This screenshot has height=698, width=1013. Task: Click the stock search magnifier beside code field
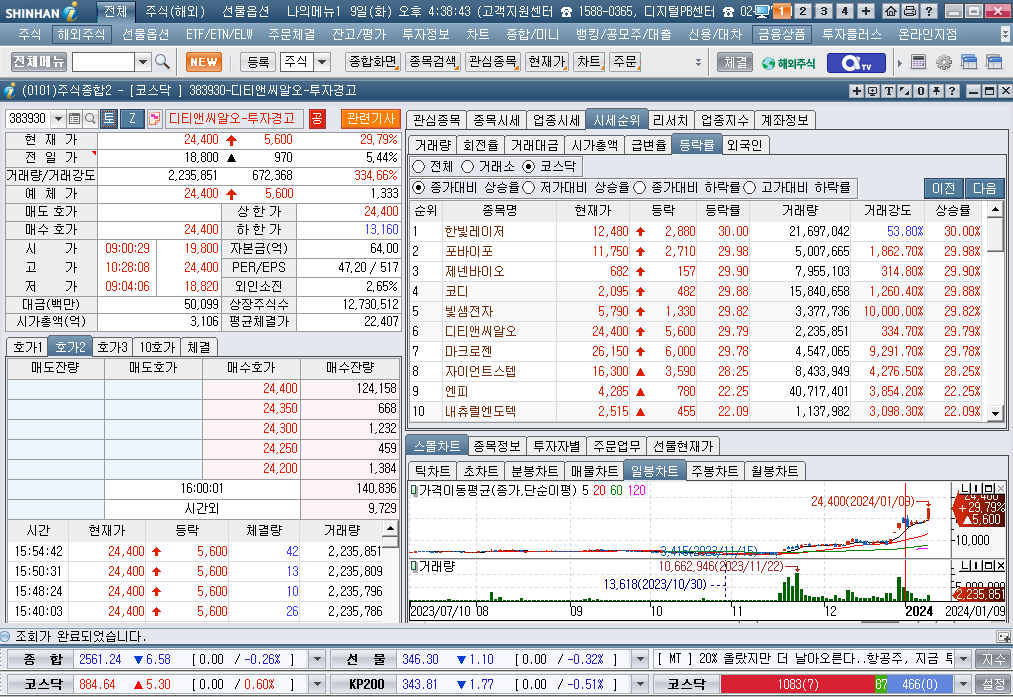90,118
